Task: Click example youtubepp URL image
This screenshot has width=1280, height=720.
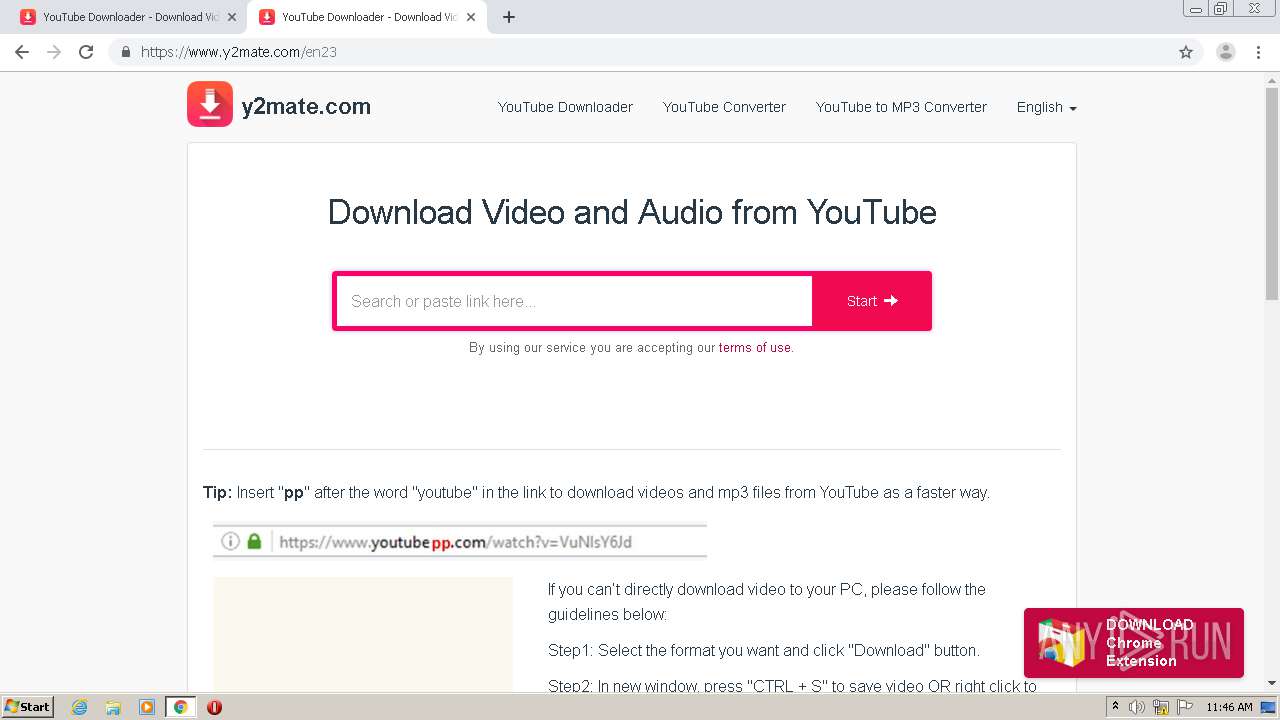Action: [x=459, y=542]
